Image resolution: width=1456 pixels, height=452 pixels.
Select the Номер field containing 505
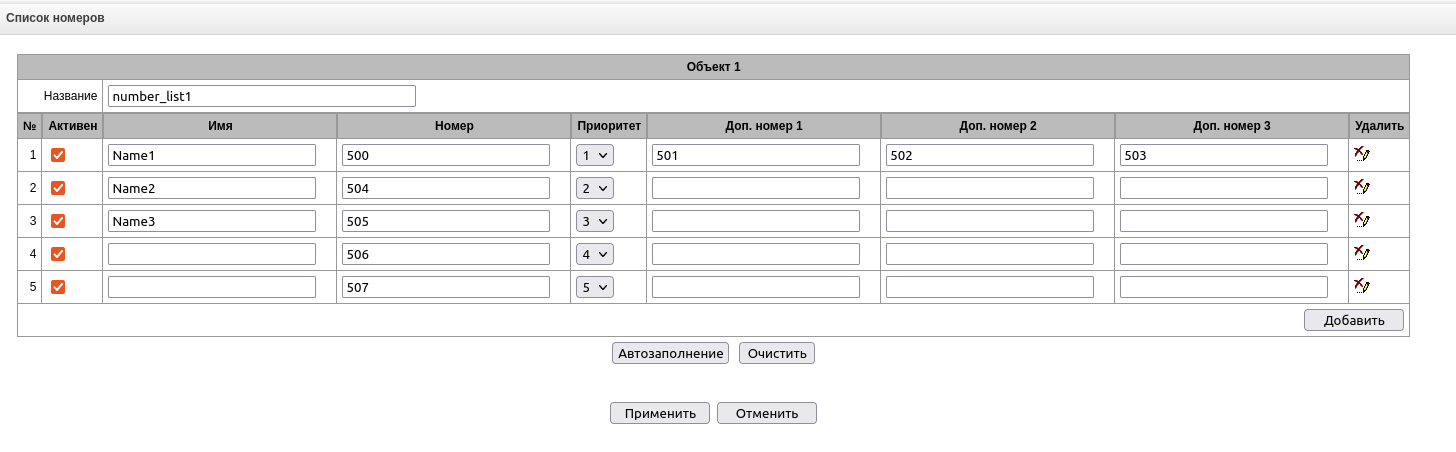[445, 221]
